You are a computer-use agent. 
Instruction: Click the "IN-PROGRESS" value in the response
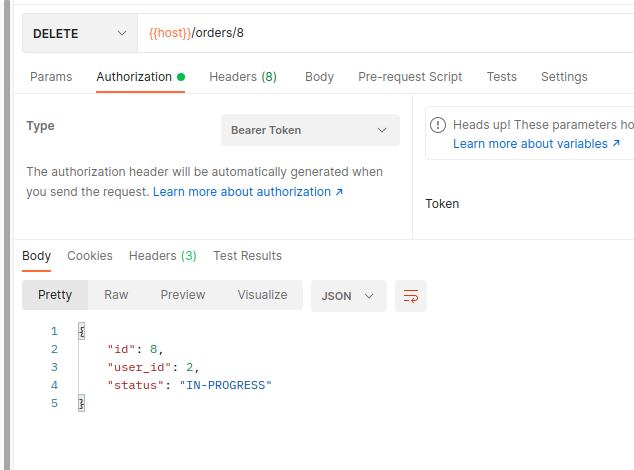(x=225, y=385)
